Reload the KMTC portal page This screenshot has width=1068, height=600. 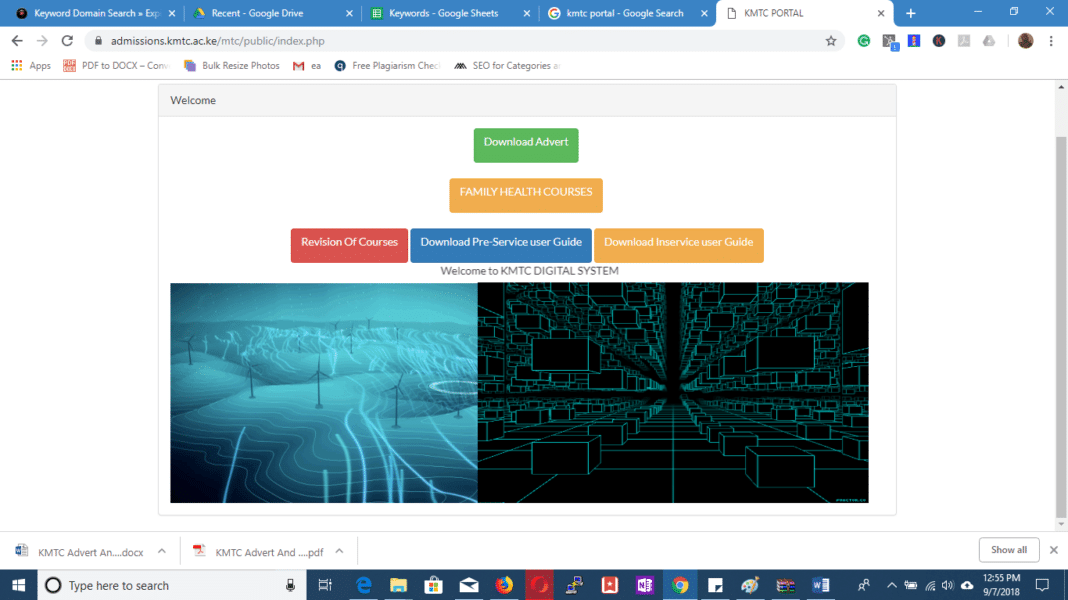tap(66, 41)
